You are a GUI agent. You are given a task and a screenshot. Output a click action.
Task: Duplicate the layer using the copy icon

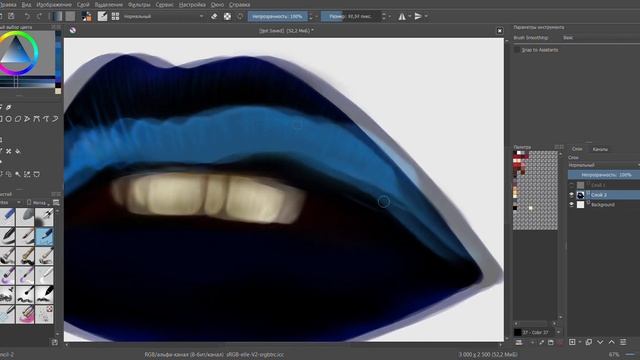pyautogui.click(x=589, y=342)
